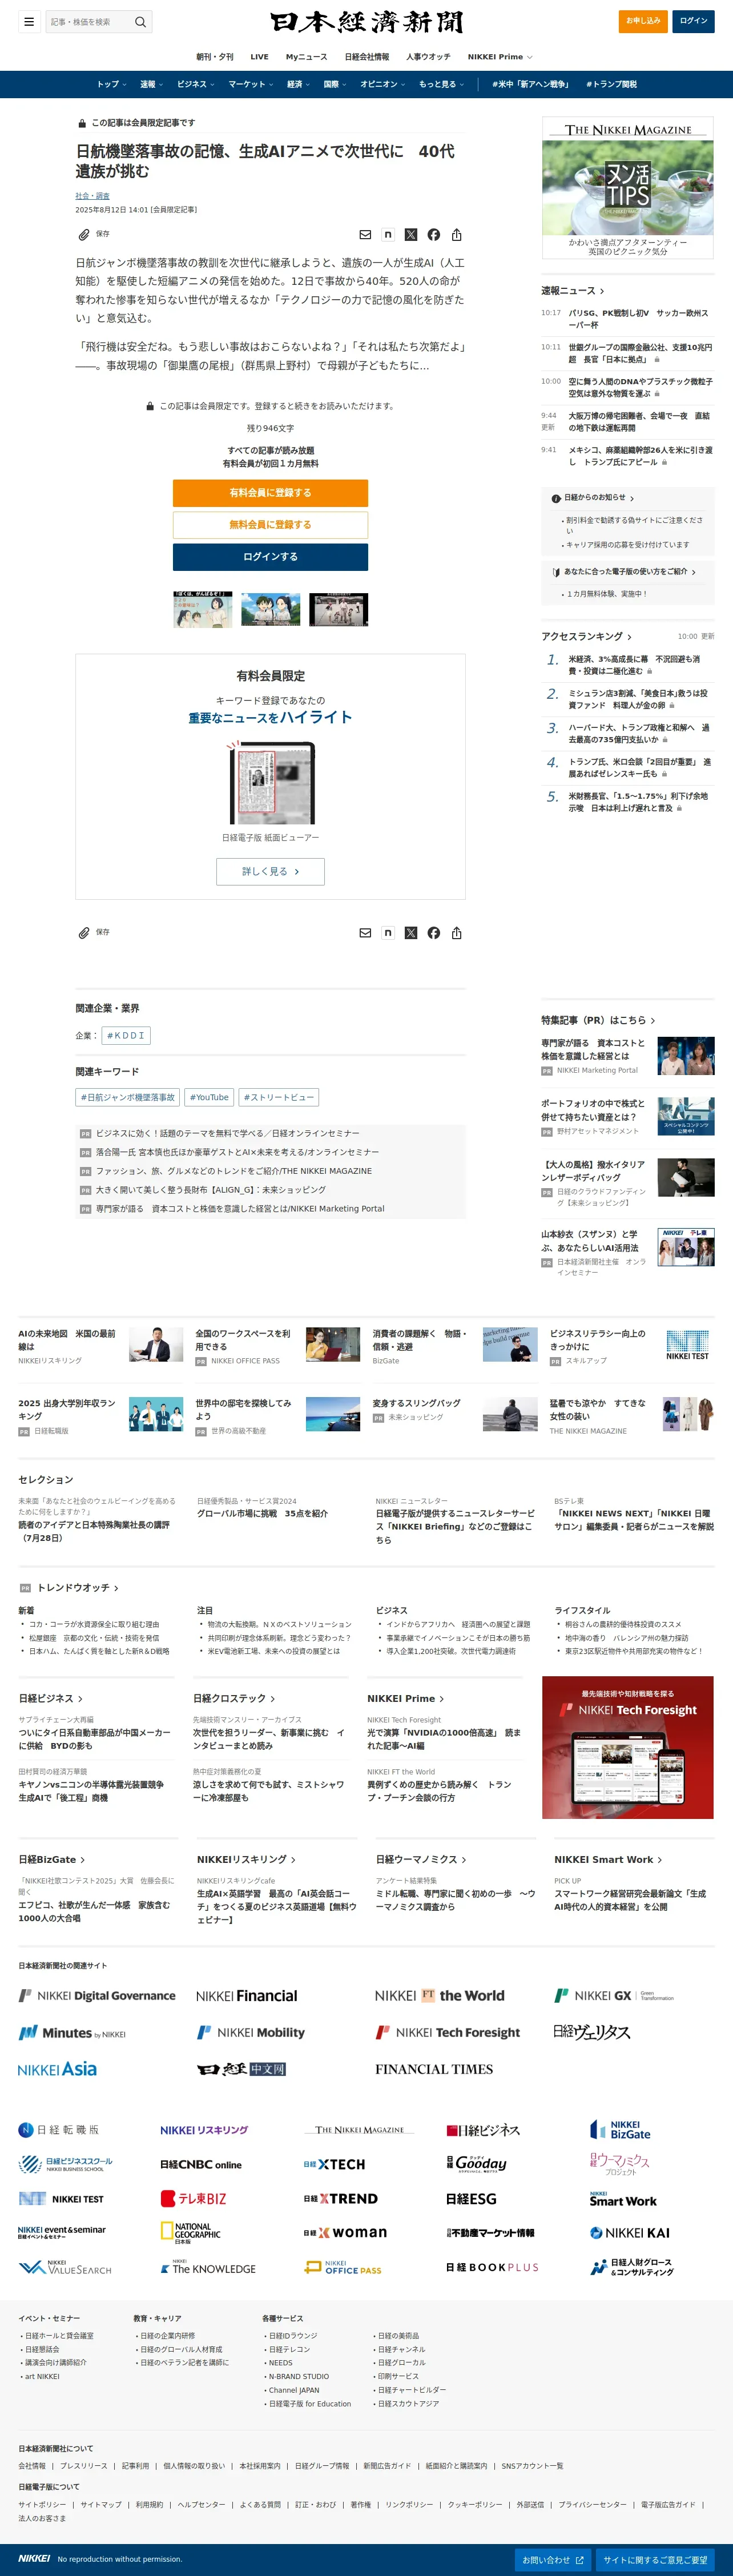Open the 社会・調査 category link
Screen dimensions: 733x2576
[x=92, y=196]
